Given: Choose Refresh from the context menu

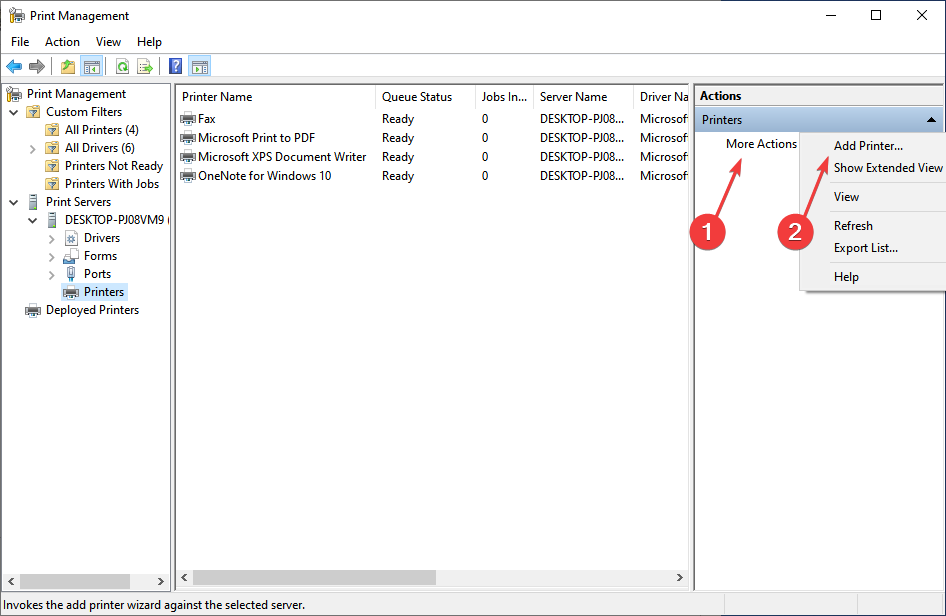Looking at the screenshot, I should pyautogui.click(x=873, y=226).
